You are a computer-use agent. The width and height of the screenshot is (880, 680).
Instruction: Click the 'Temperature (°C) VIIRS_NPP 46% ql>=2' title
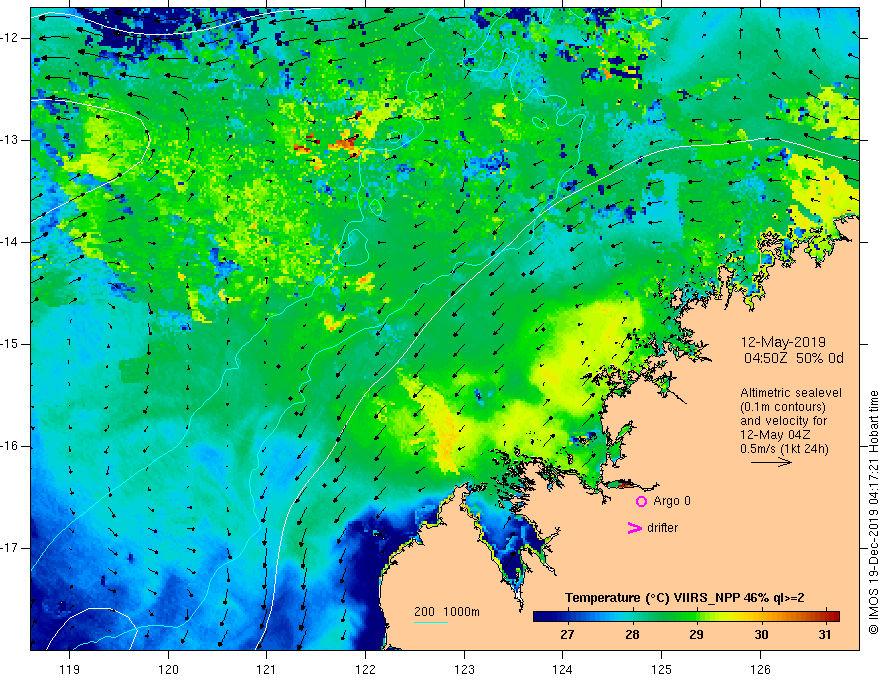point(684,598)
